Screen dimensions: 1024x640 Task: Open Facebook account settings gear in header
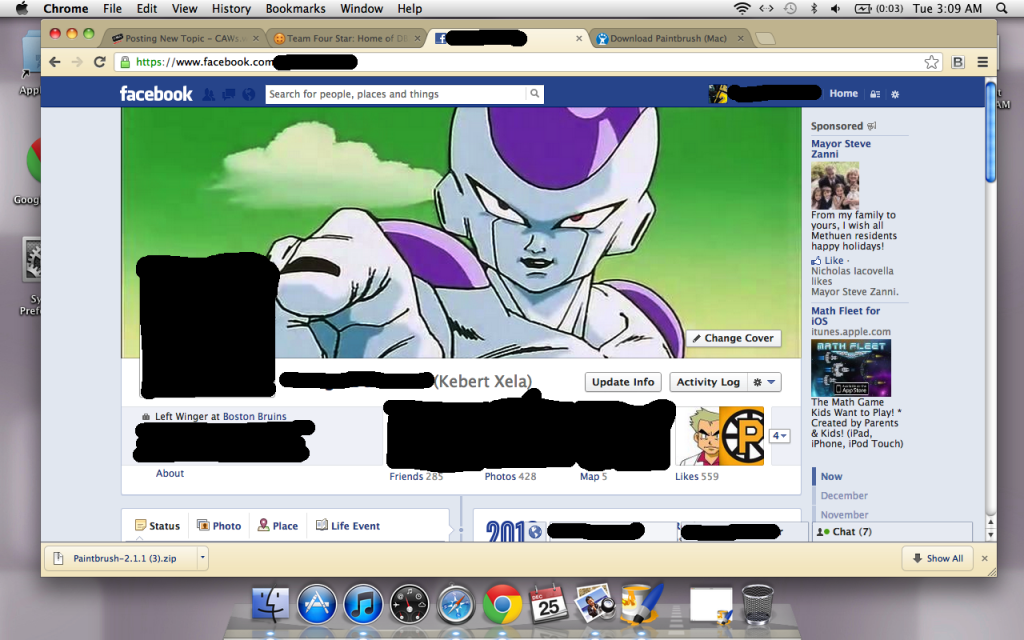click(895, 94)
